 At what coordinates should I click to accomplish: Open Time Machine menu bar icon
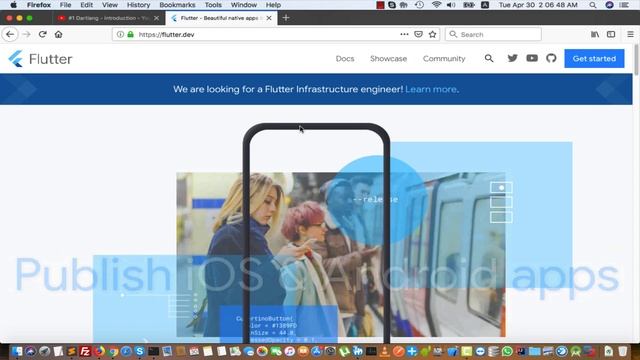(419, 5)
